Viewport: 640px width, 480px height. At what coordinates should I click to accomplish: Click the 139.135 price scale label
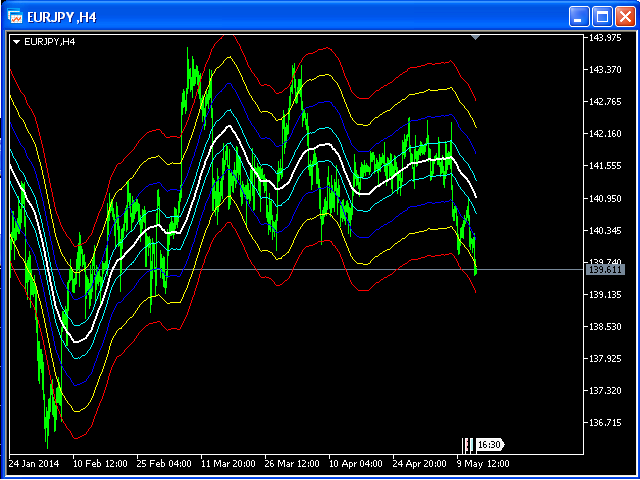[605, 294]
